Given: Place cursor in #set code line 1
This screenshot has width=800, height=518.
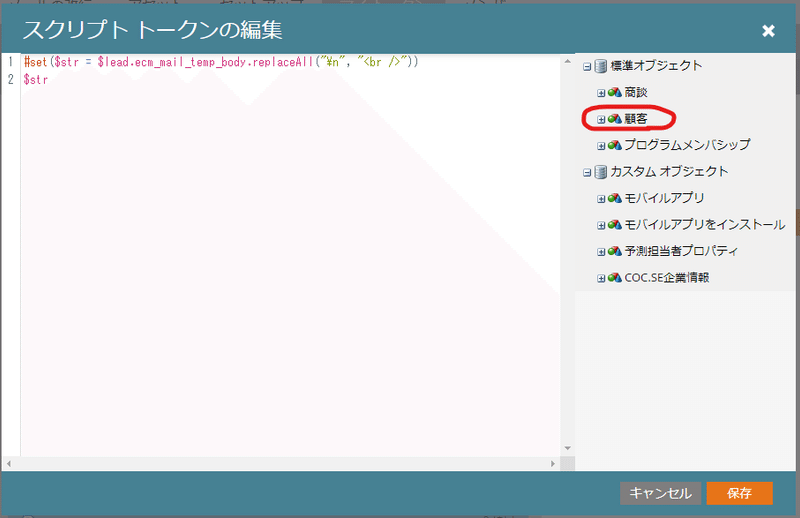Looking at the screenshot, I should [221, 62].
